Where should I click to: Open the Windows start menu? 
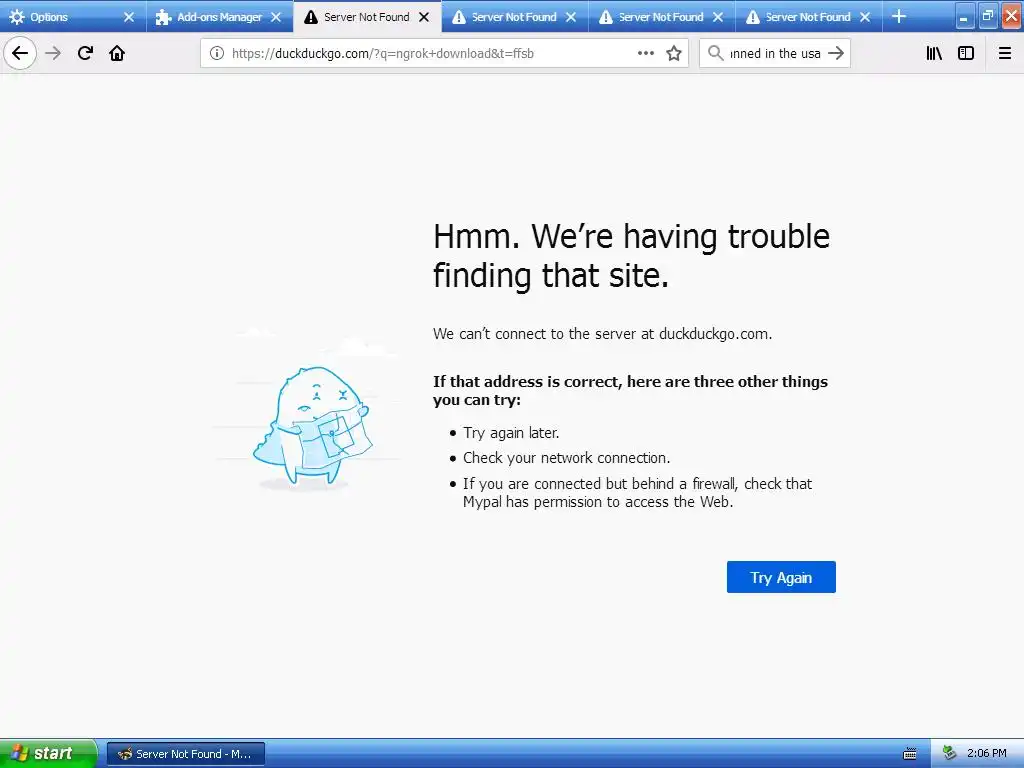[x=47, y=754]
